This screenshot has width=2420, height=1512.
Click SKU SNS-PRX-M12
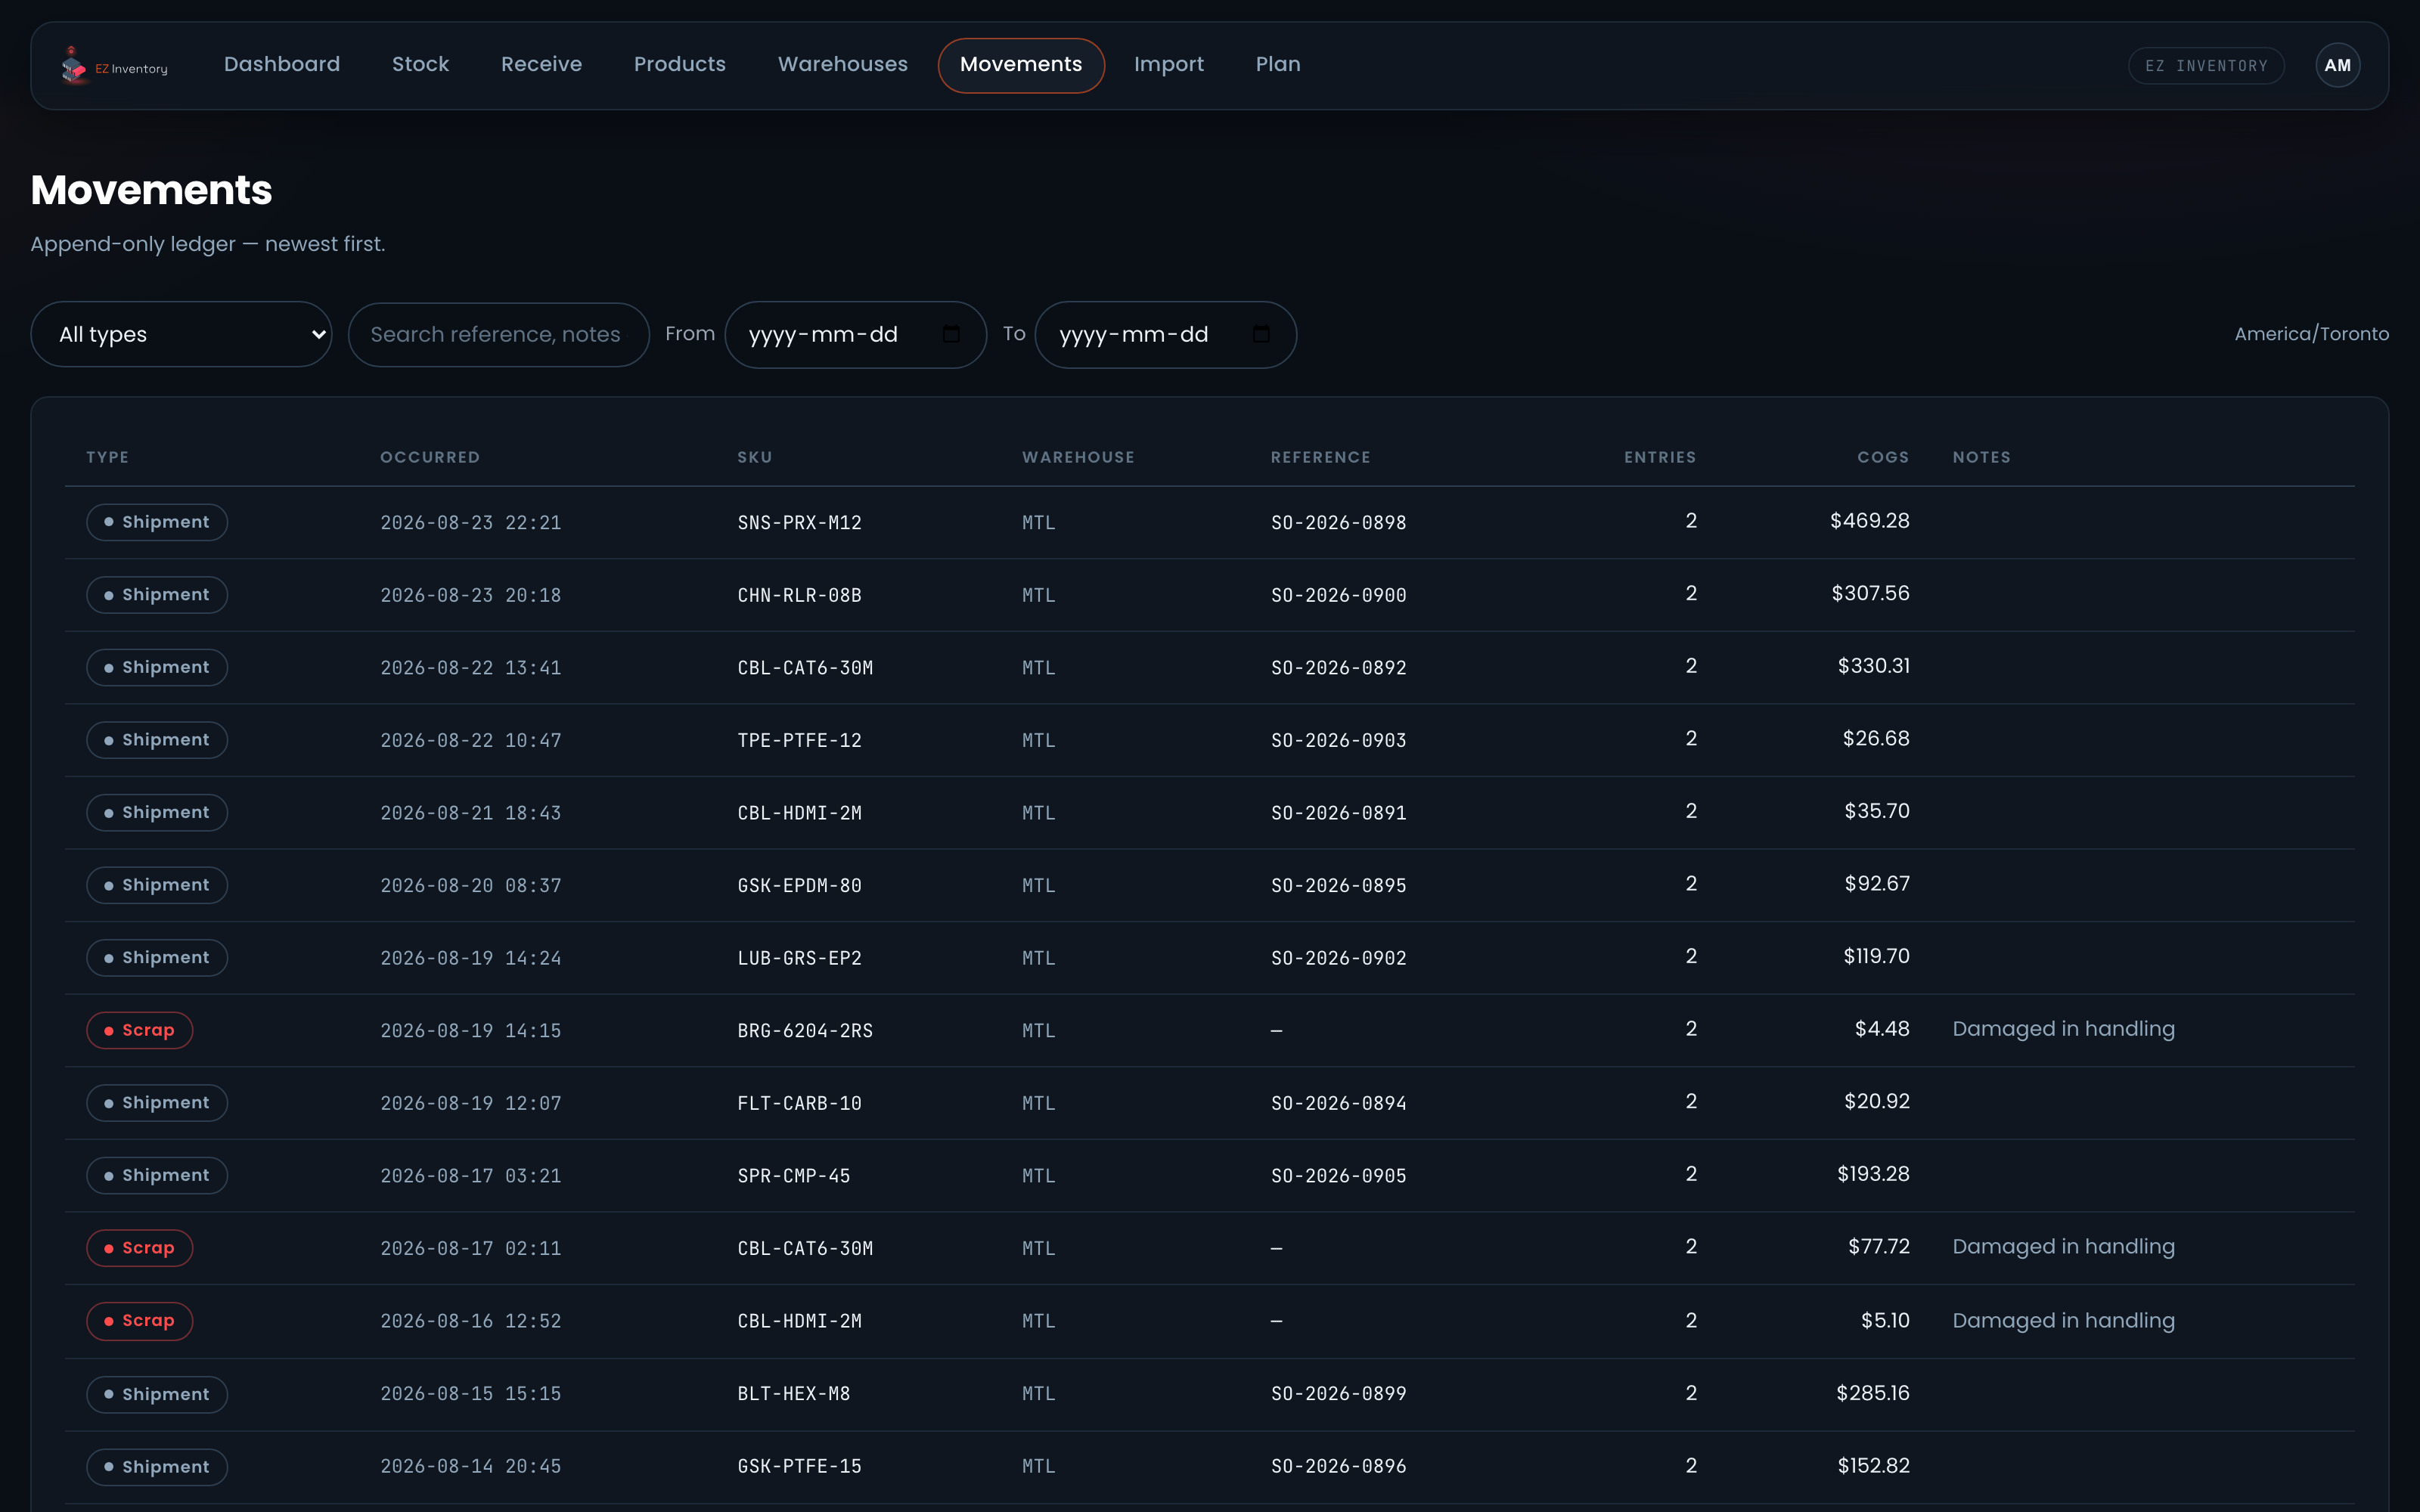[799, 522]
